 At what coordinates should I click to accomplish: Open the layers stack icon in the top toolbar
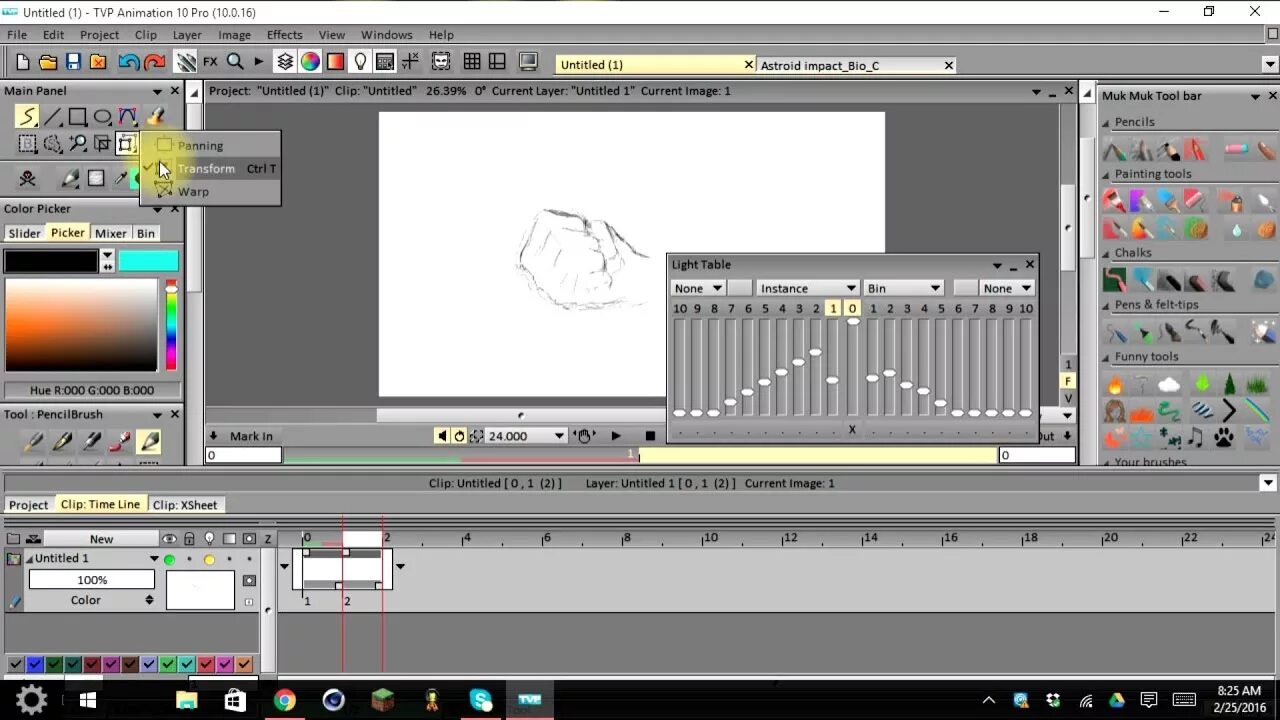click(x=285, y=62)
